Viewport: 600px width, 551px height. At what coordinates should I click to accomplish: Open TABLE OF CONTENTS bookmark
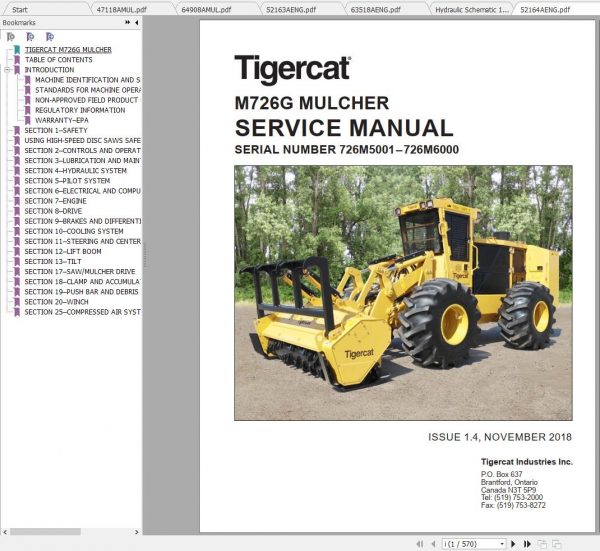click(x=59, y=60)
